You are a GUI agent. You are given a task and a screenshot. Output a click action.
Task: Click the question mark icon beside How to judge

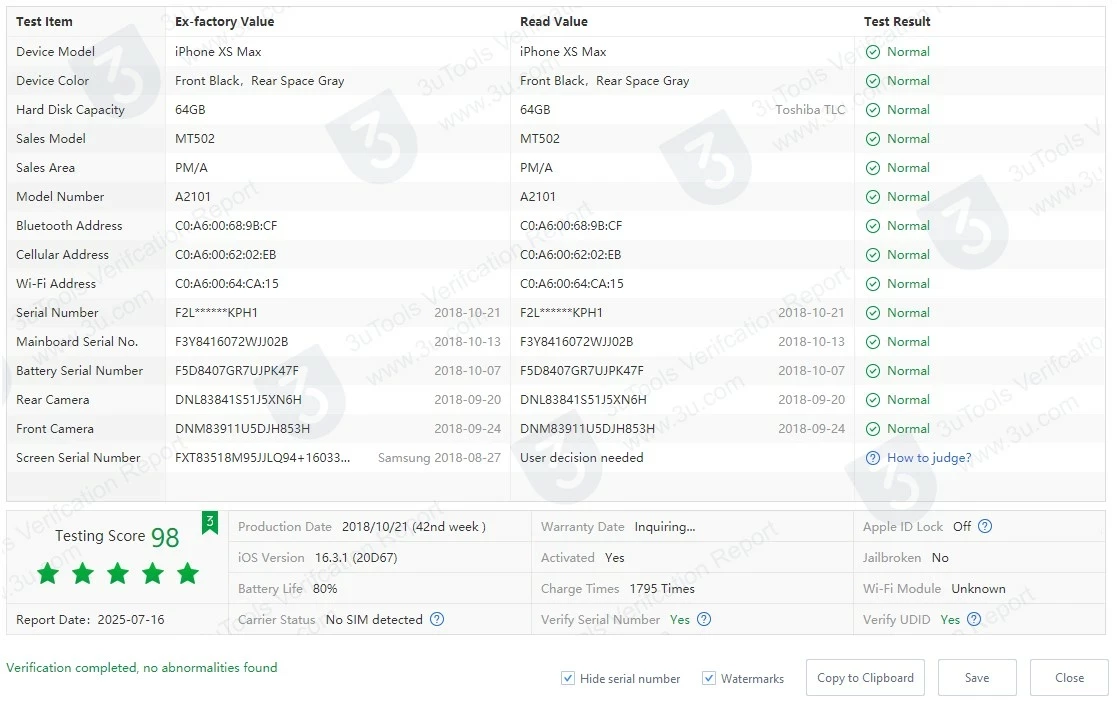[x=873, y=458]
